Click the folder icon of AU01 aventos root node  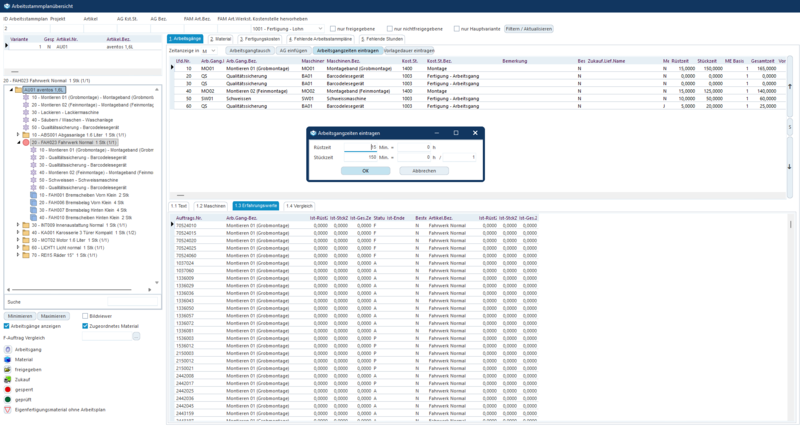point(18,90)
